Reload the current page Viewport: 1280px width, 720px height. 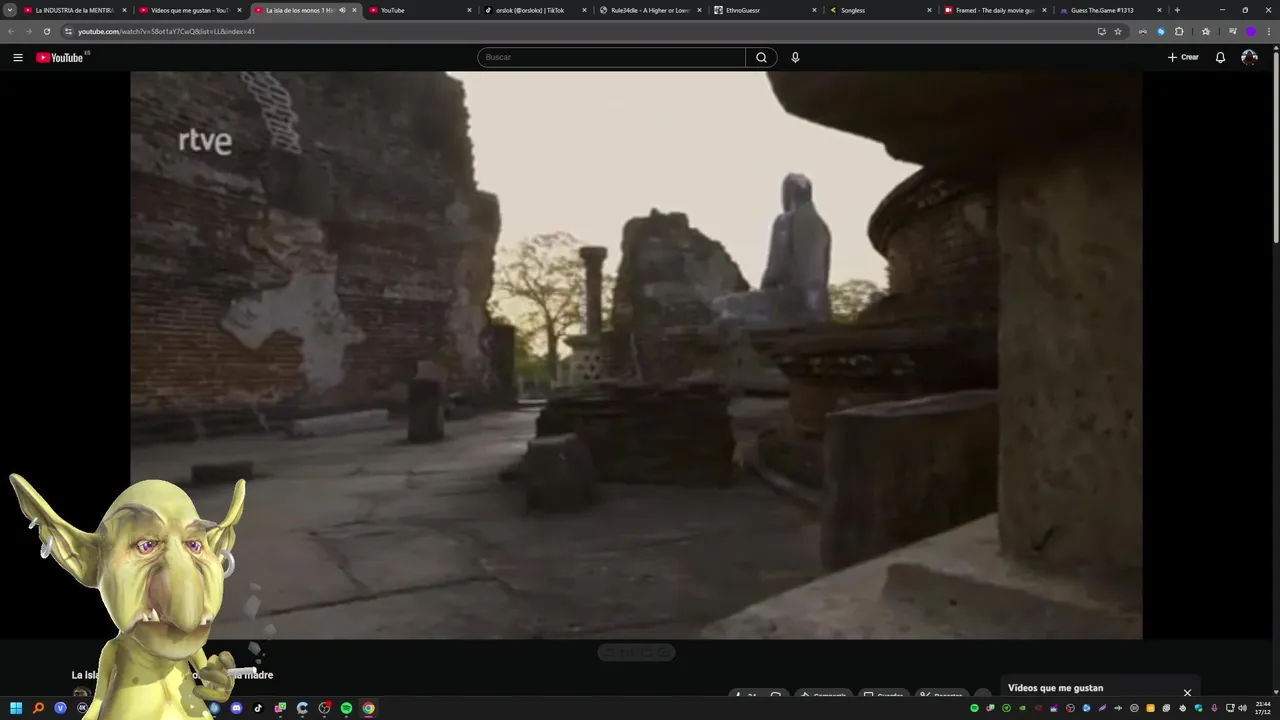pyautogui.click(x=46, y=31)
